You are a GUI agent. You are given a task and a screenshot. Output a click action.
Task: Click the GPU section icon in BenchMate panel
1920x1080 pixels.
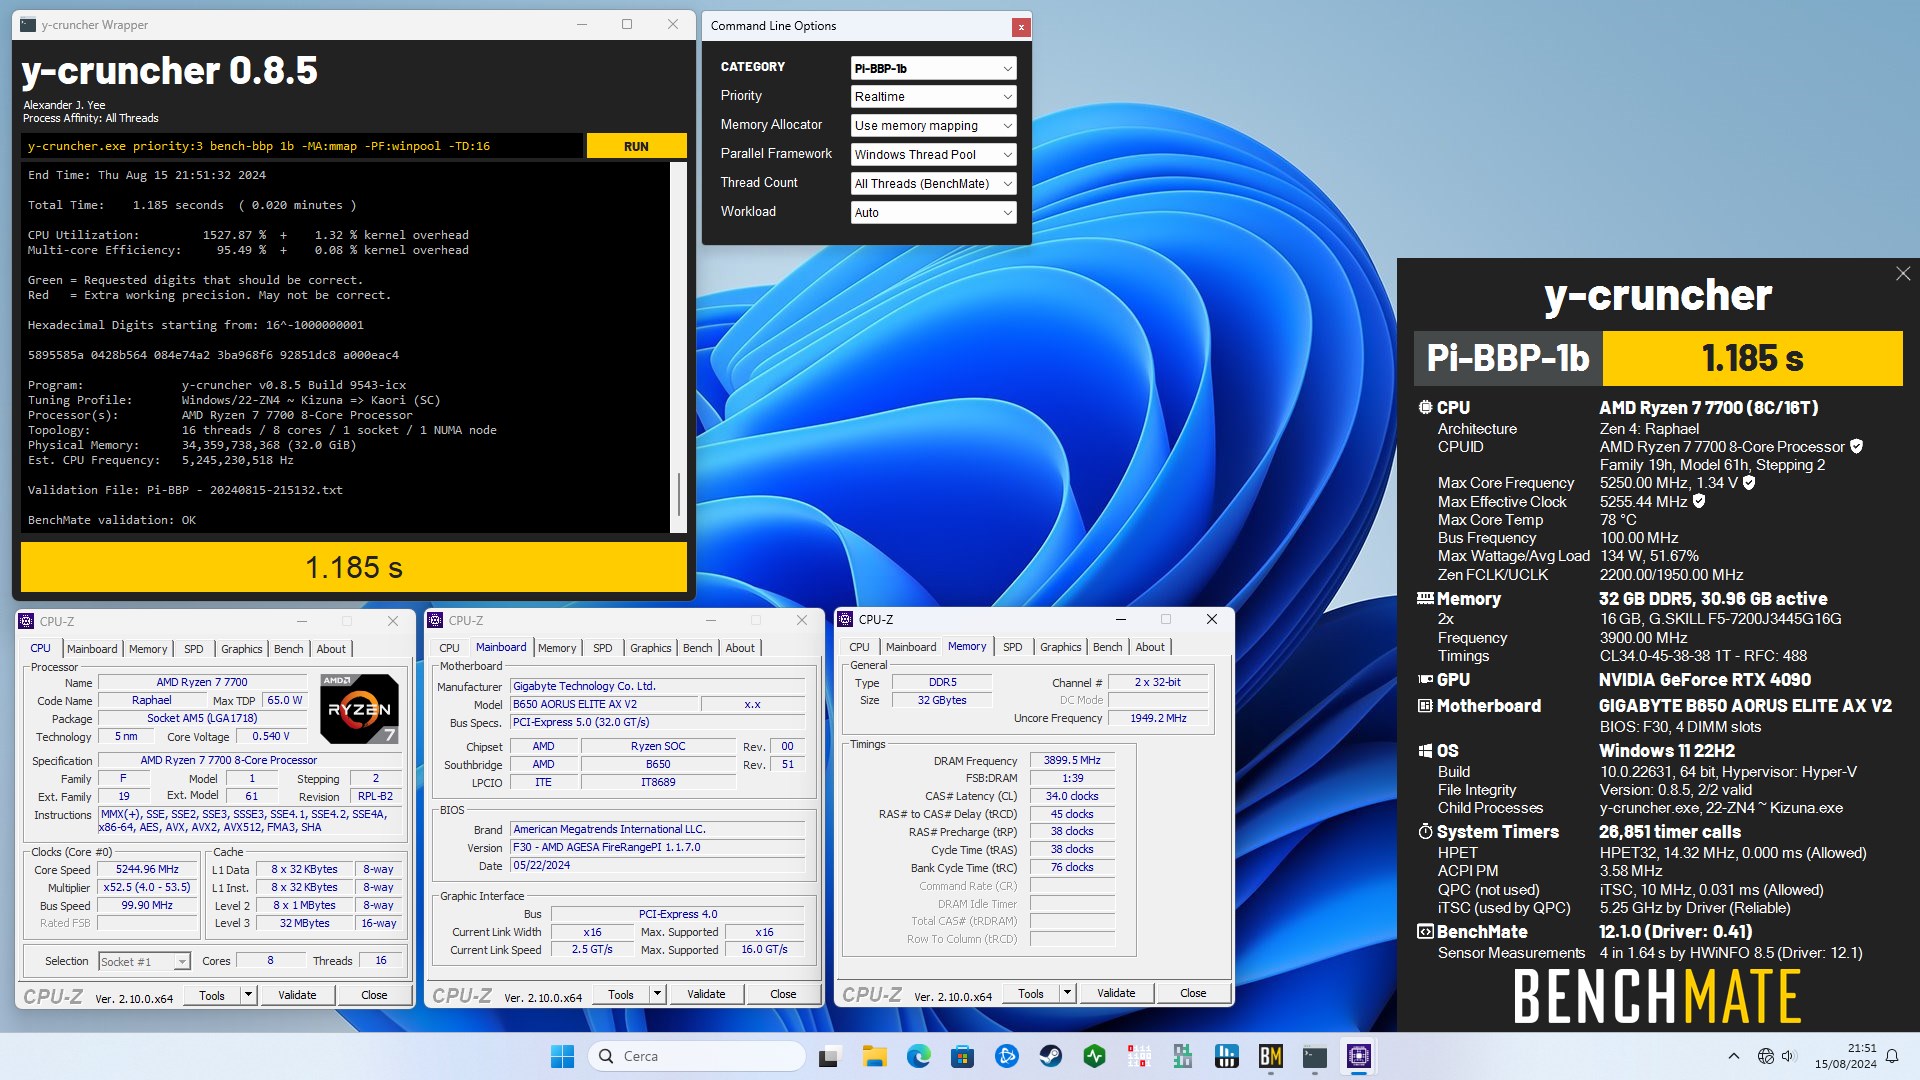point(1425,679)
